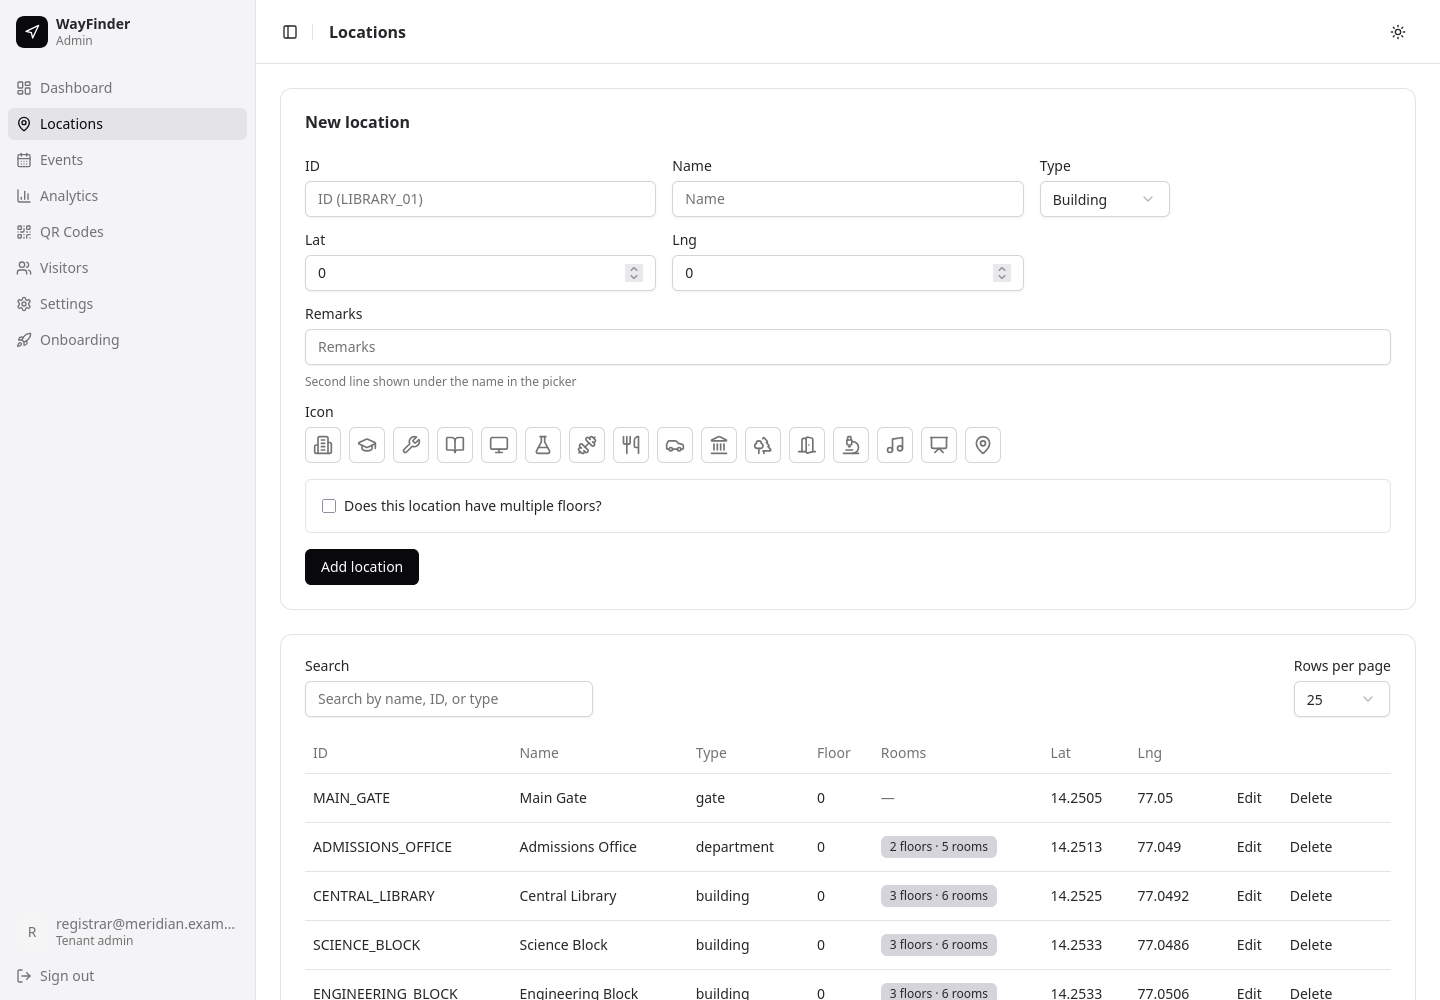The image size is (1440, 1000).
Task: Select the map pin icon
Action: (x=983, y=445)
